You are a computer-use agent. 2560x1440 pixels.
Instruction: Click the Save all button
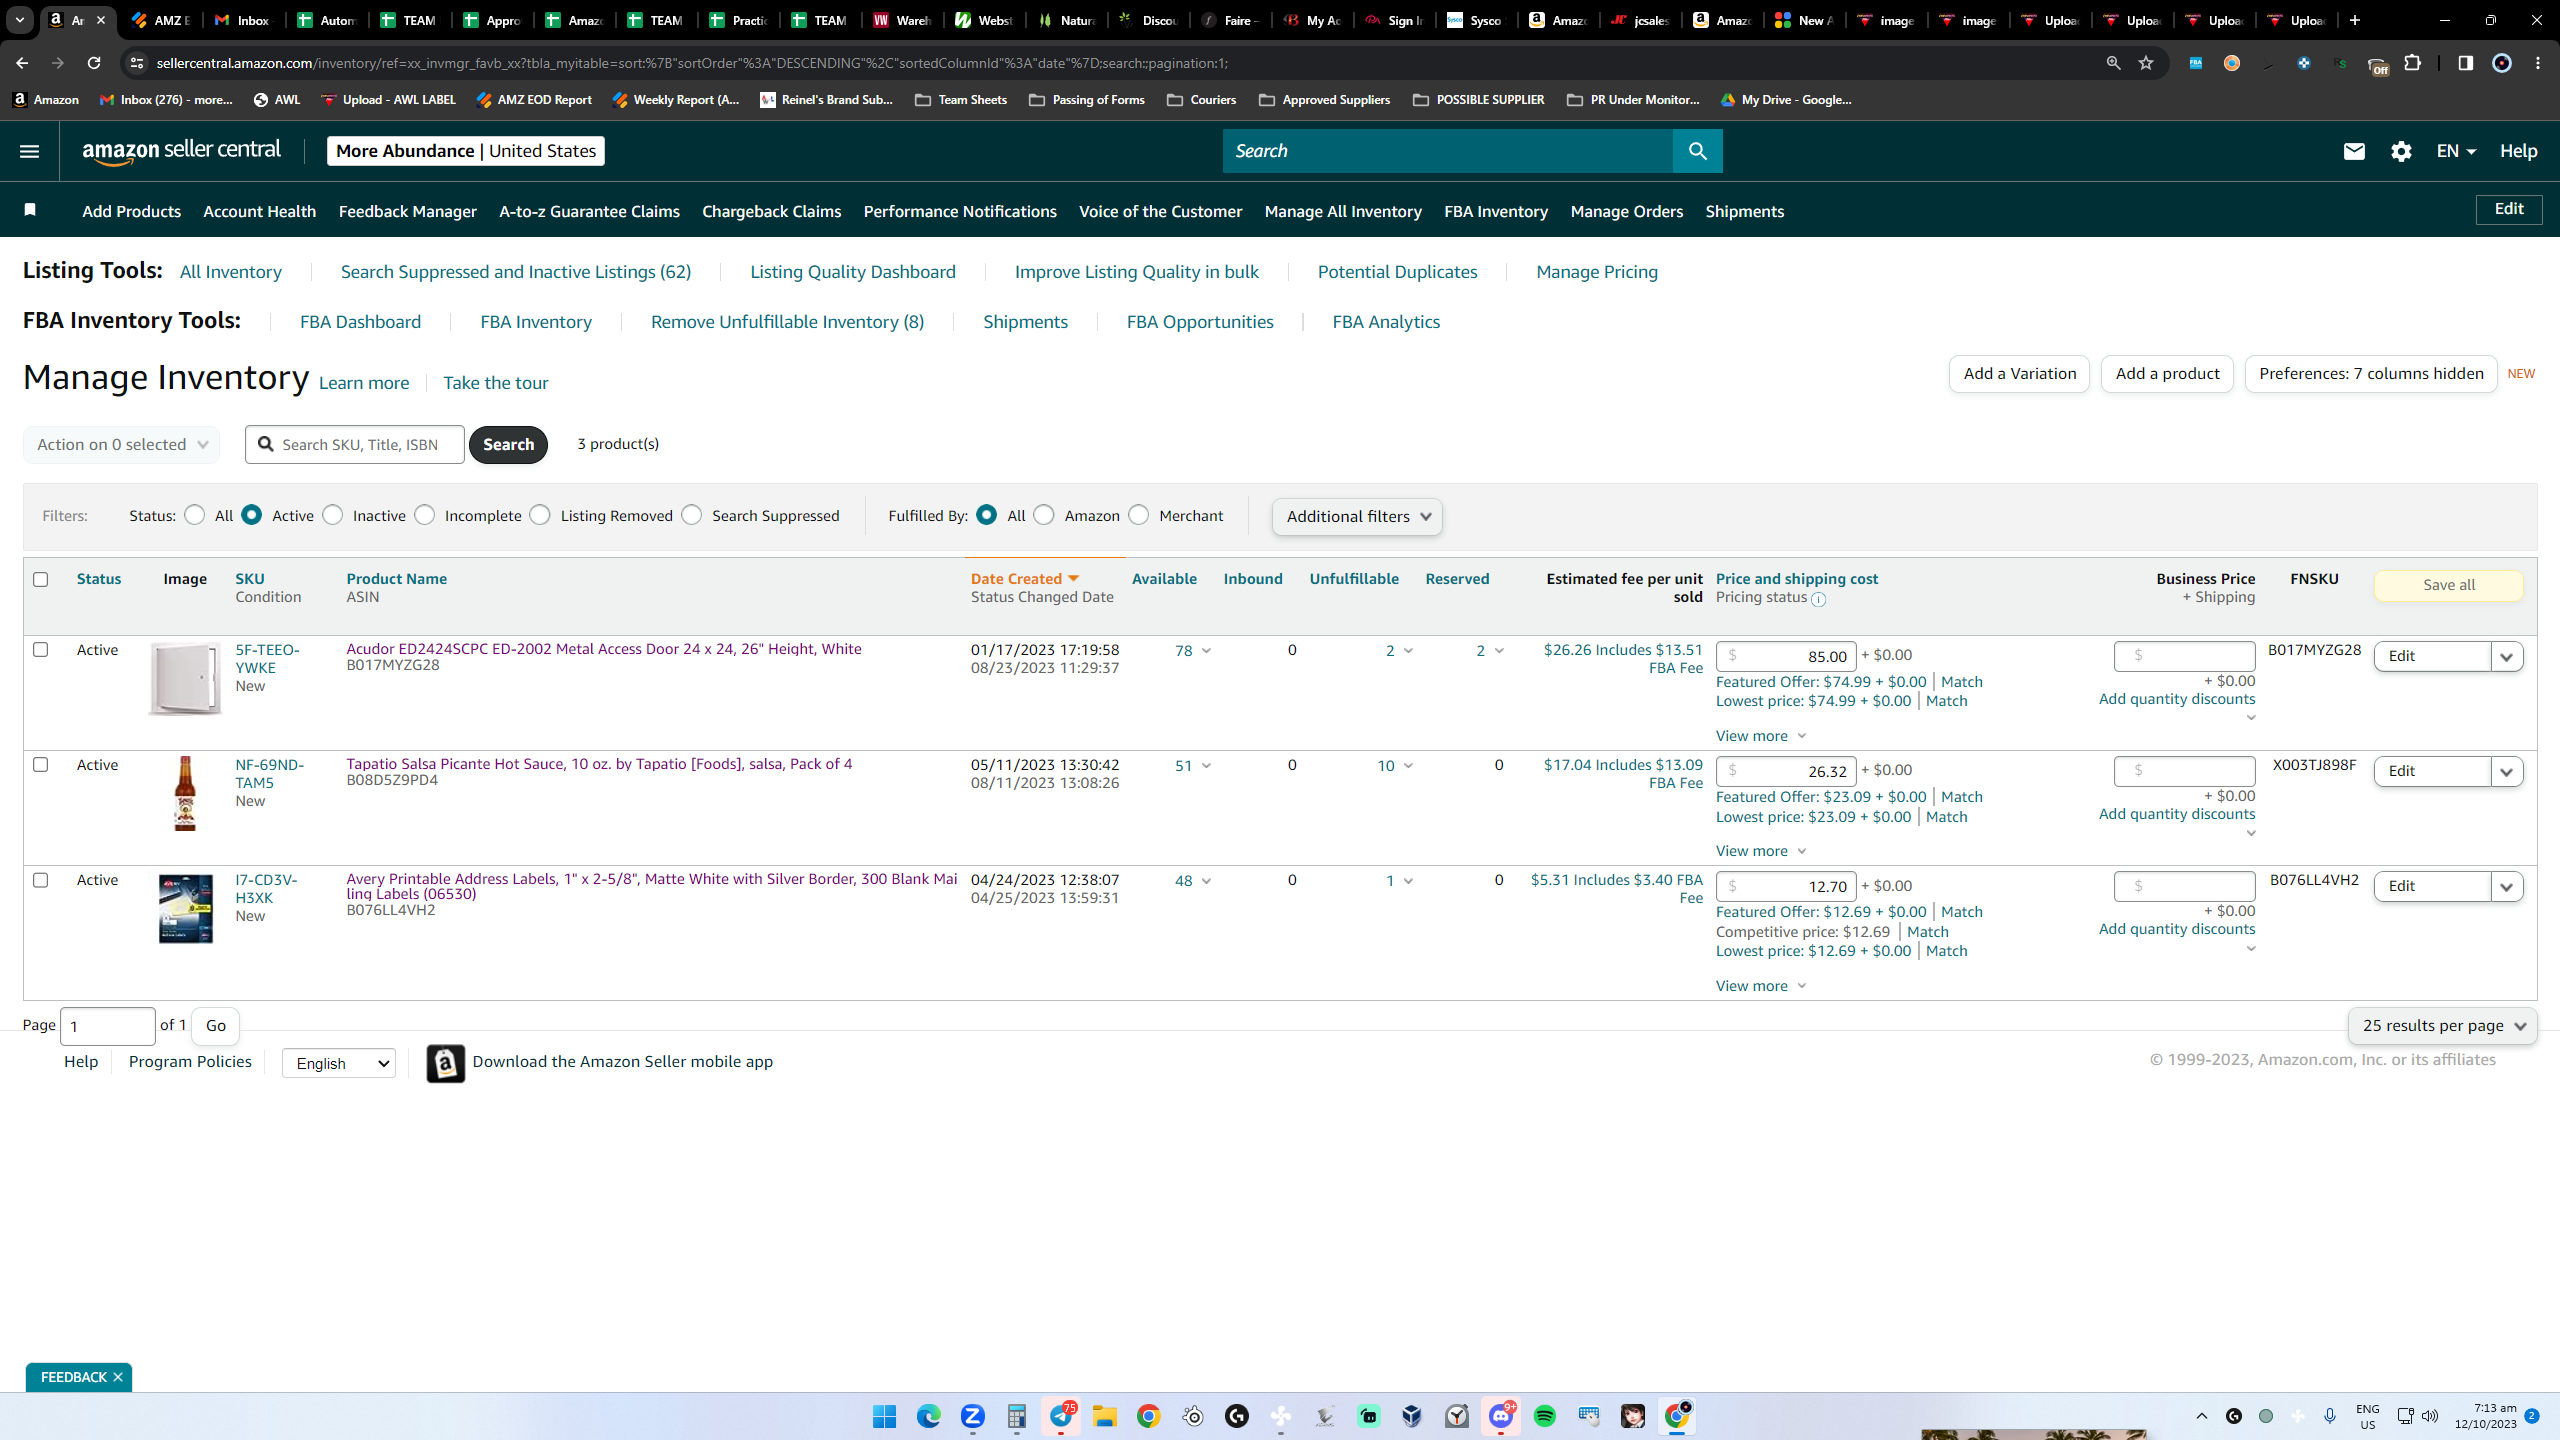2448,585
